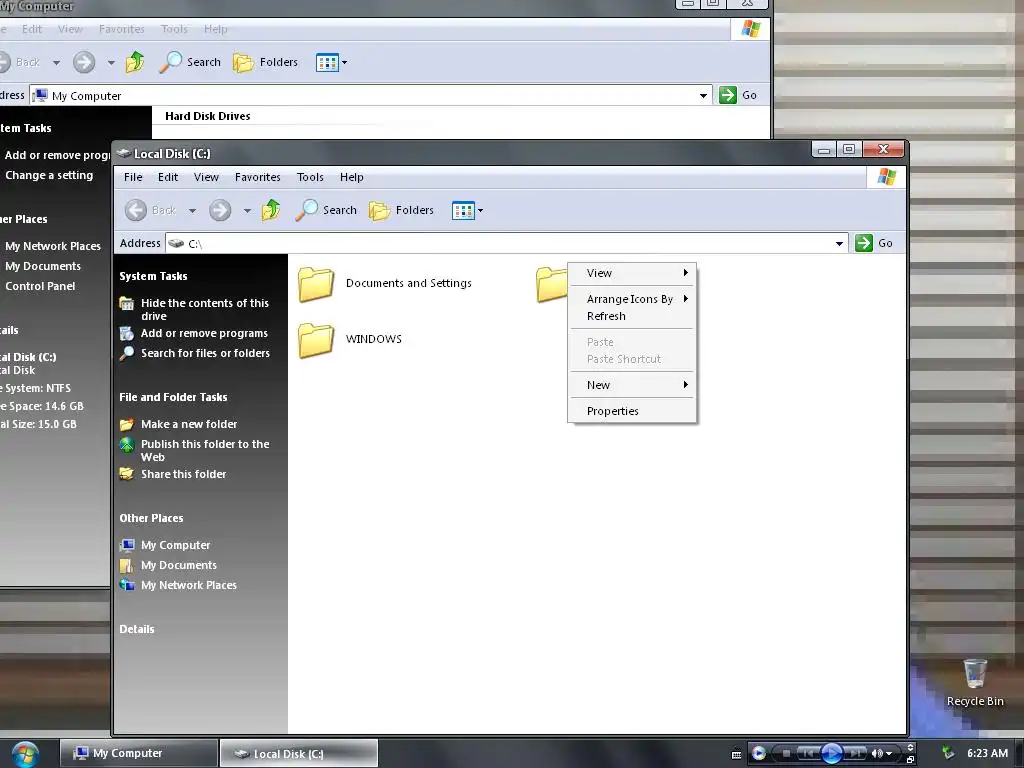Open address bar dropdown in Local Disk window
Viewport: 1024px width, 768px height.
[839, 244]
